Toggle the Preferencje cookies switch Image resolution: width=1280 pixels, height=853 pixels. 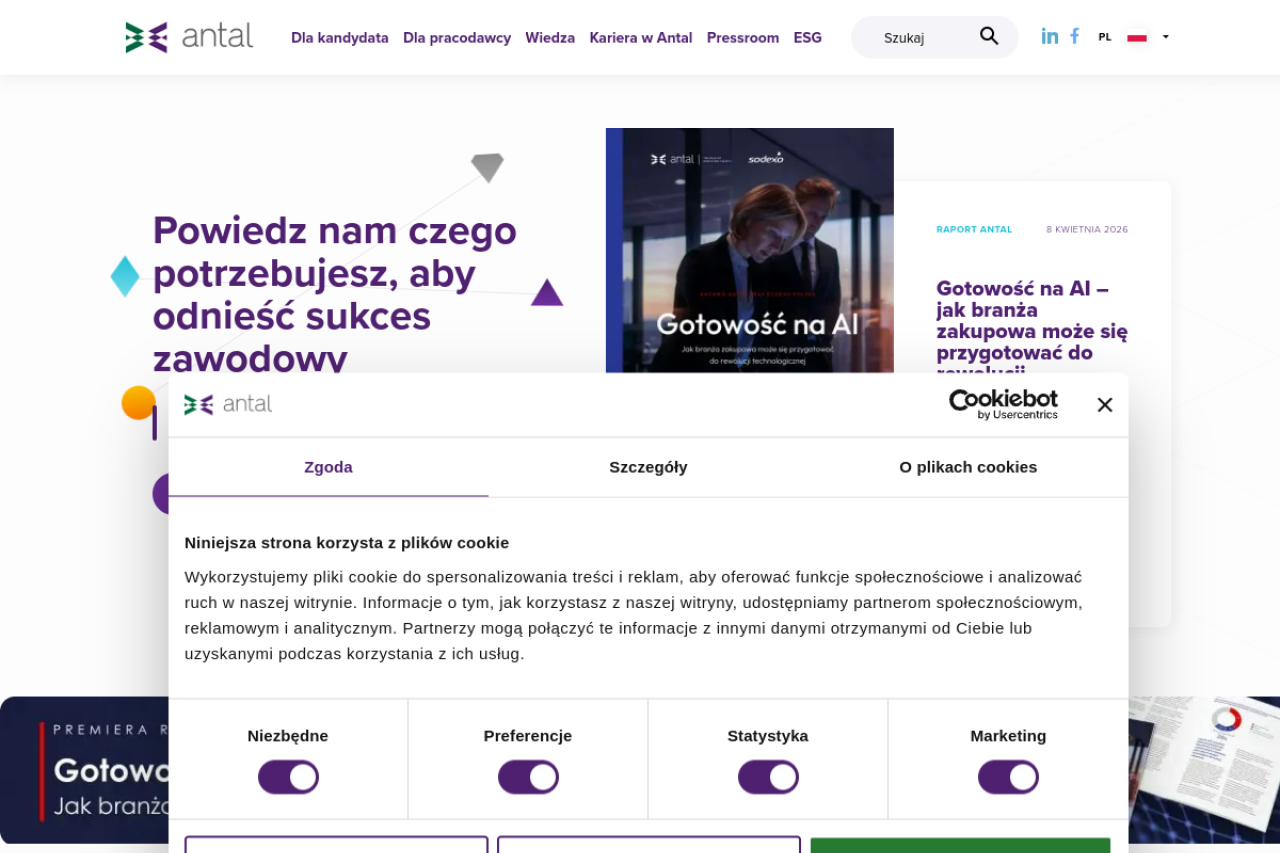pyautogui.click(x=528, y=777)
